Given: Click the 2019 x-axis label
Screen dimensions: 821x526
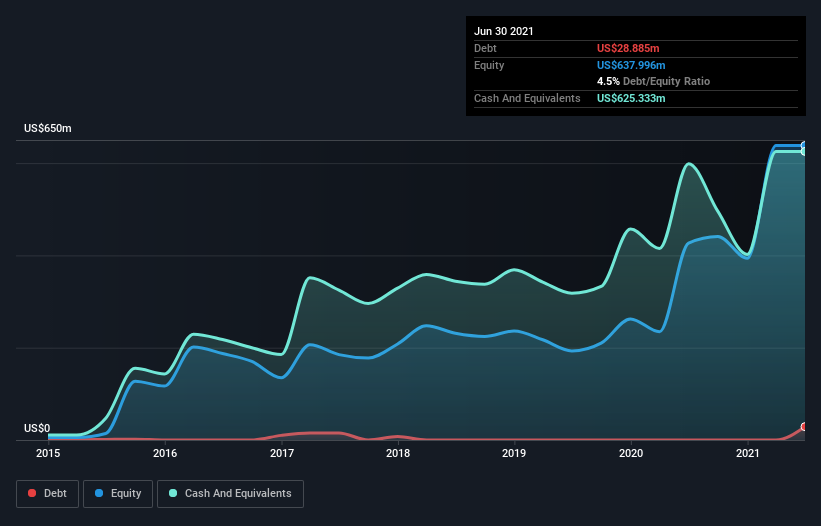Looking at the screenshot, I should [x=514, y=453].
